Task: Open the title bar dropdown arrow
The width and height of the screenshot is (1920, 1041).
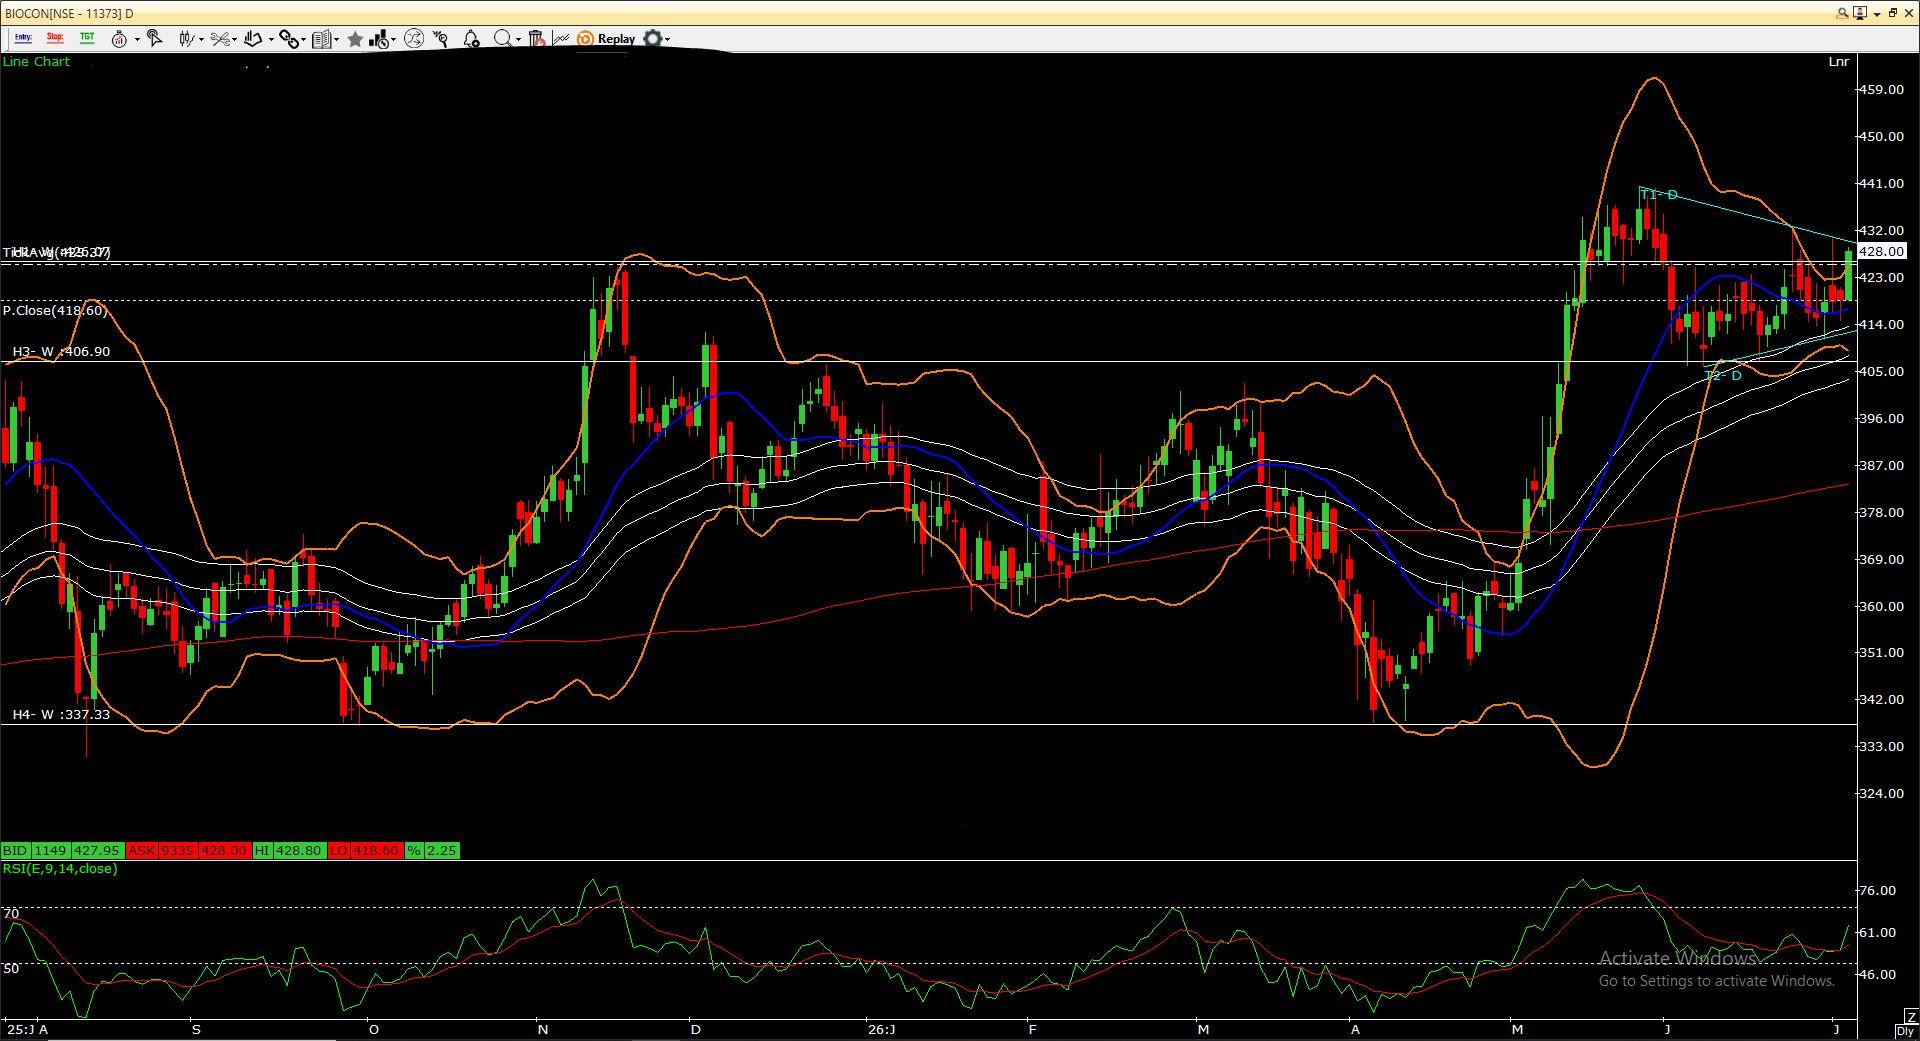Action: [x=1877, y=14]
